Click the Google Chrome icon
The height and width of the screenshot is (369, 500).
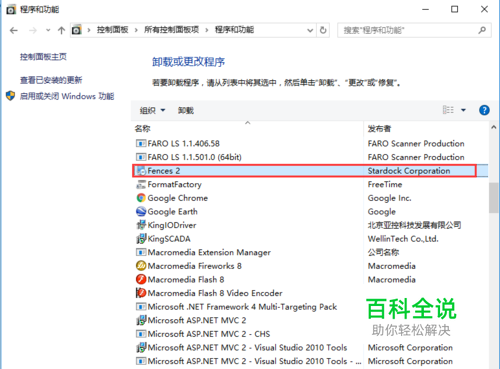(x=141, y=198)
